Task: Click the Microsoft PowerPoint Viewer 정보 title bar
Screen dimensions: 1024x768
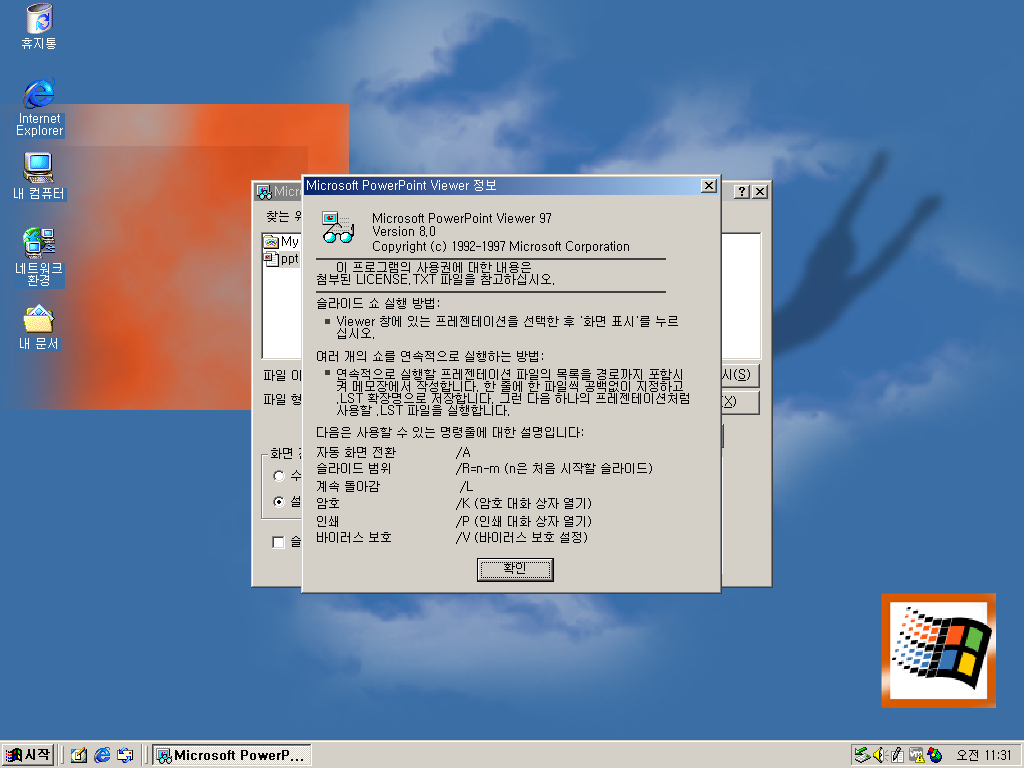Action: click(502, 185)
